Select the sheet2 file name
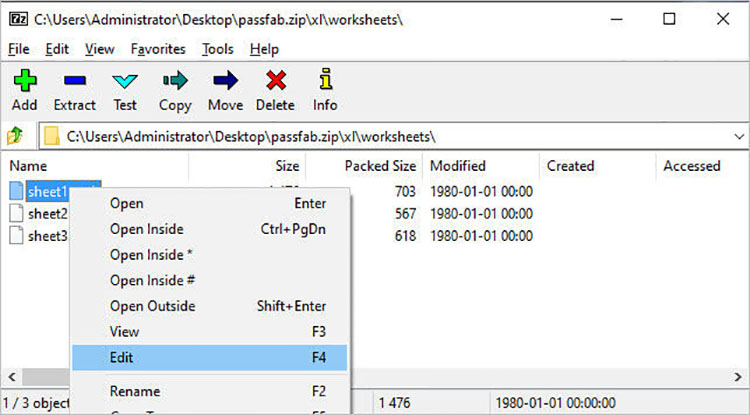This screenshot has height=415, width=750. pos(48,214)
